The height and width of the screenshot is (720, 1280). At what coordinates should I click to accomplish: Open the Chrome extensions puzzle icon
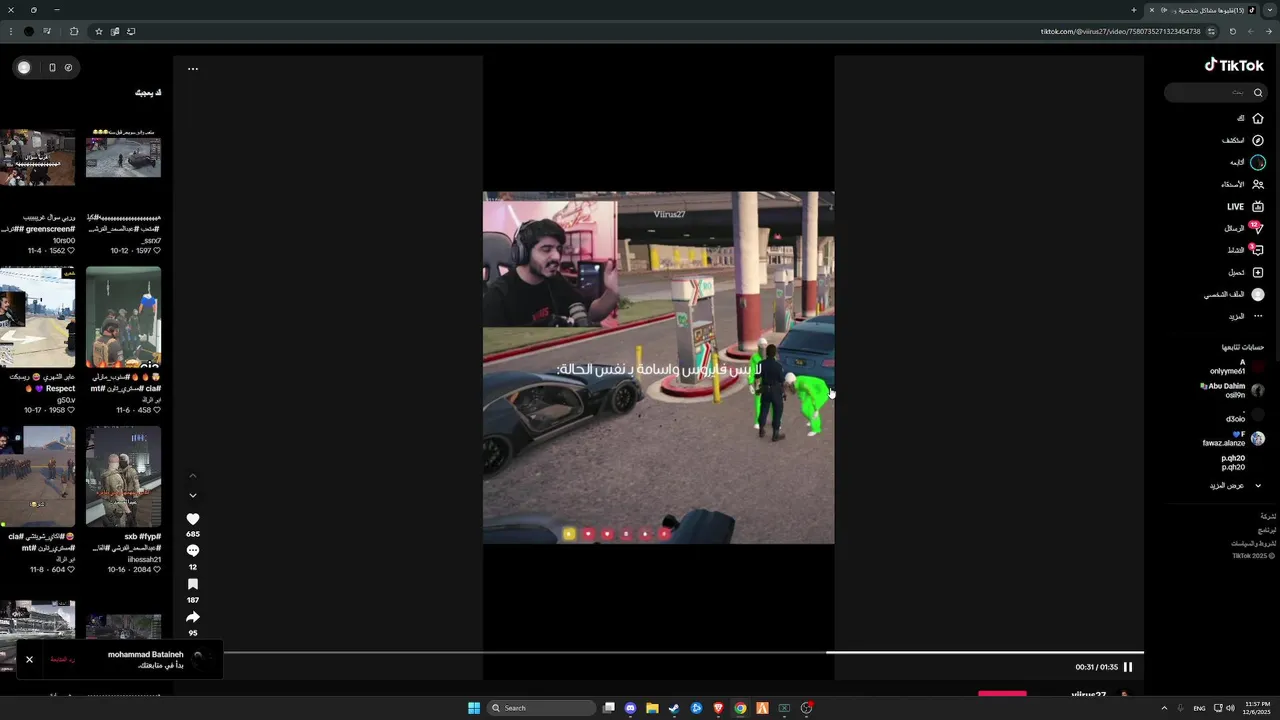click(x=73, y=31)
